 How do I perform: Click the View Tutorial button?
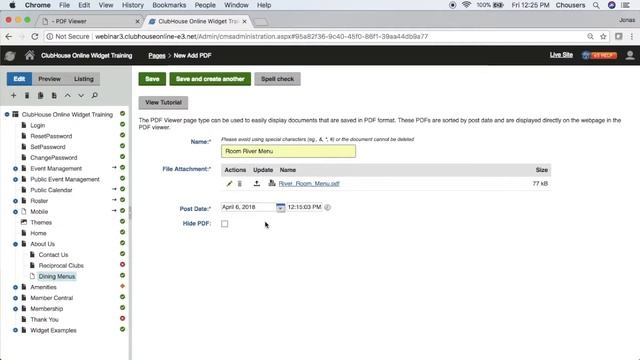click(x=163, y=102)
